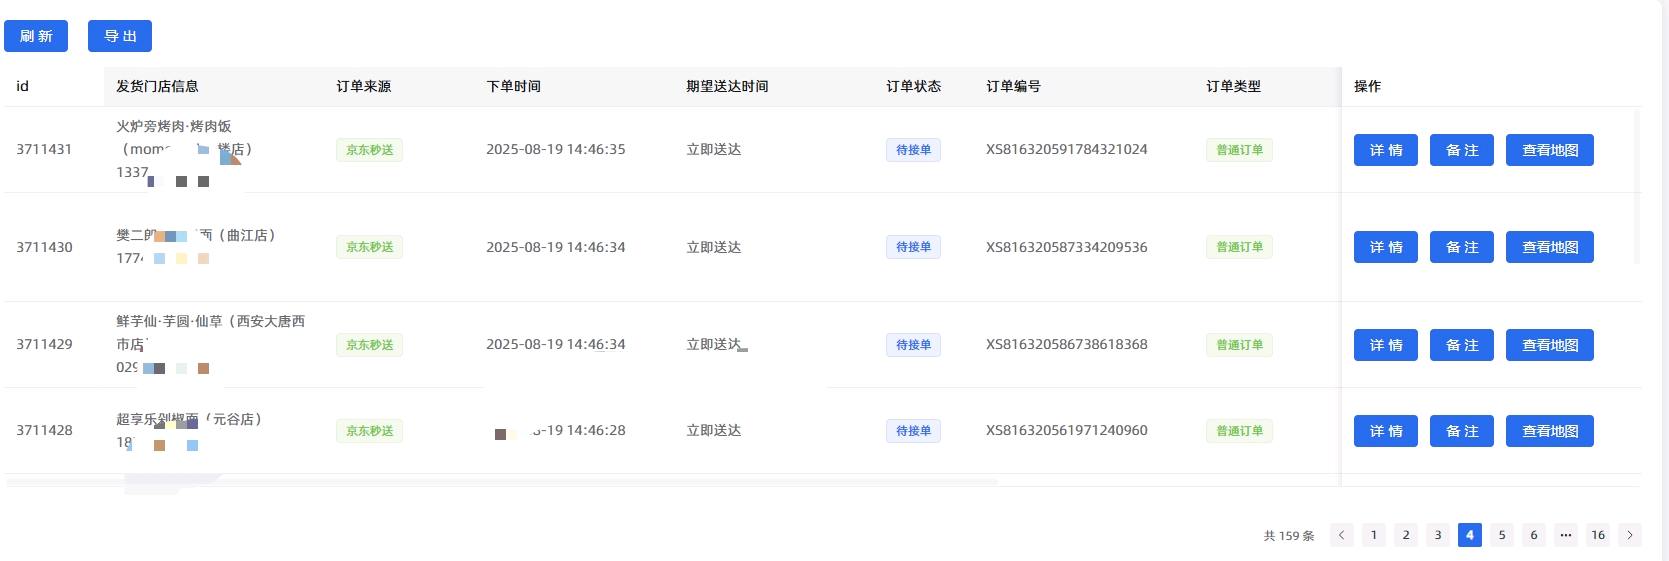Click order number XS816320591784321024

pos(1067,150)
